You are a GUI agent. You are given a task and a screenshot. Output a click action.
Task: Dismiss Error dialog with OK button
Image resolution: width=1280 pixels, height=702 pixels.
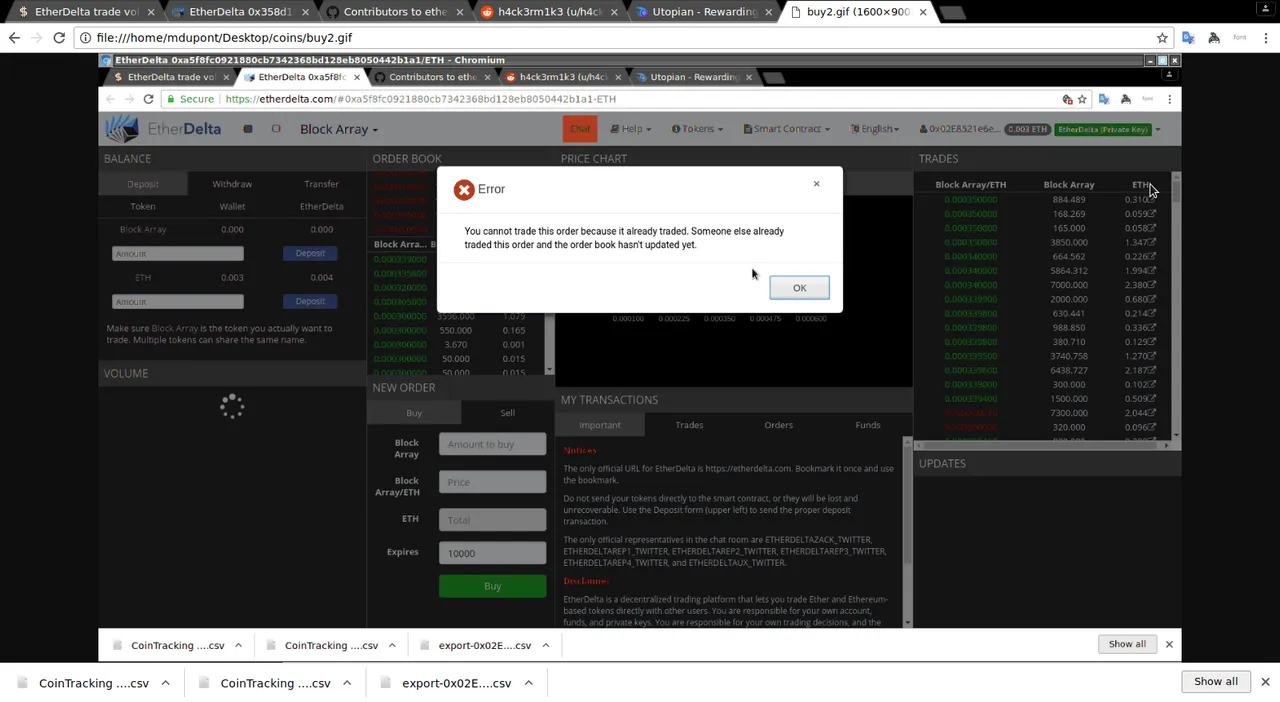coord(799,288)
